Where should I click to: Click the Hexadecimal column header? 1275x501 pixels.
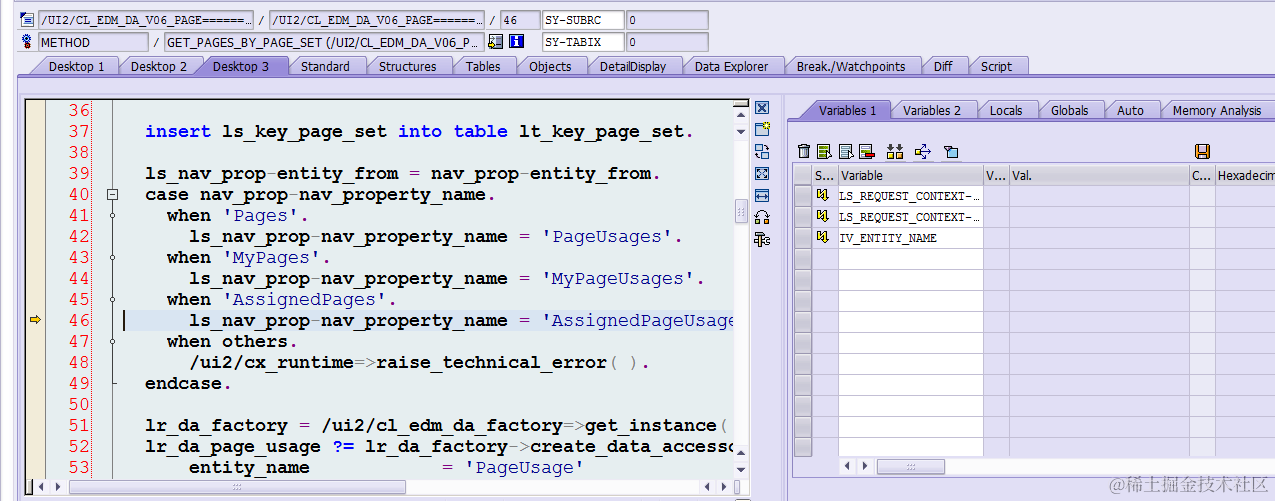[1244, 175]
